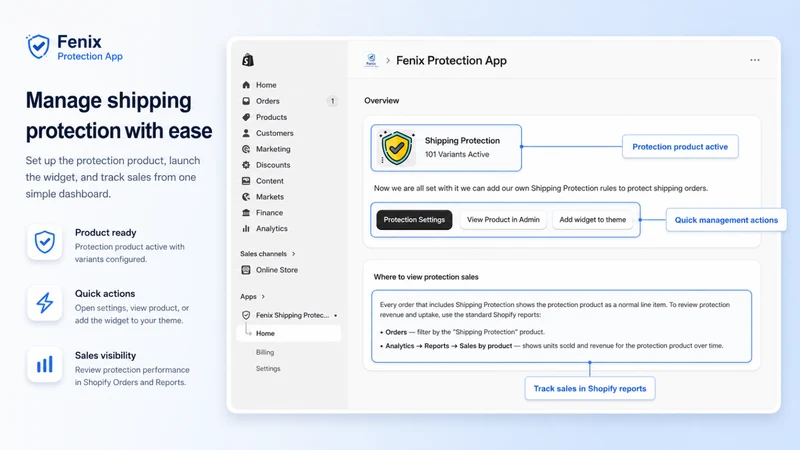Screen dimensions: 800x450
Task: Click View Product in Admin button
Action: [x=503, y=220]
